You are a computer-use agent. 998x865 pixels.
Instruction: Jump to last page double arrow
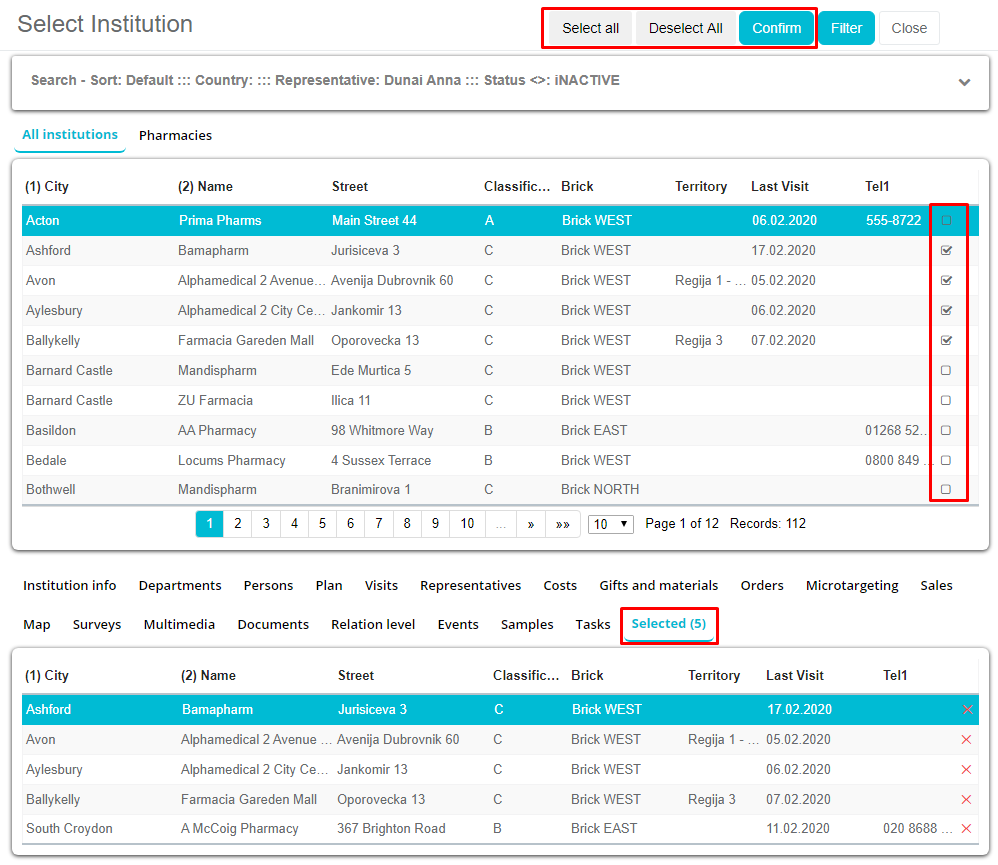pos(562,524)
